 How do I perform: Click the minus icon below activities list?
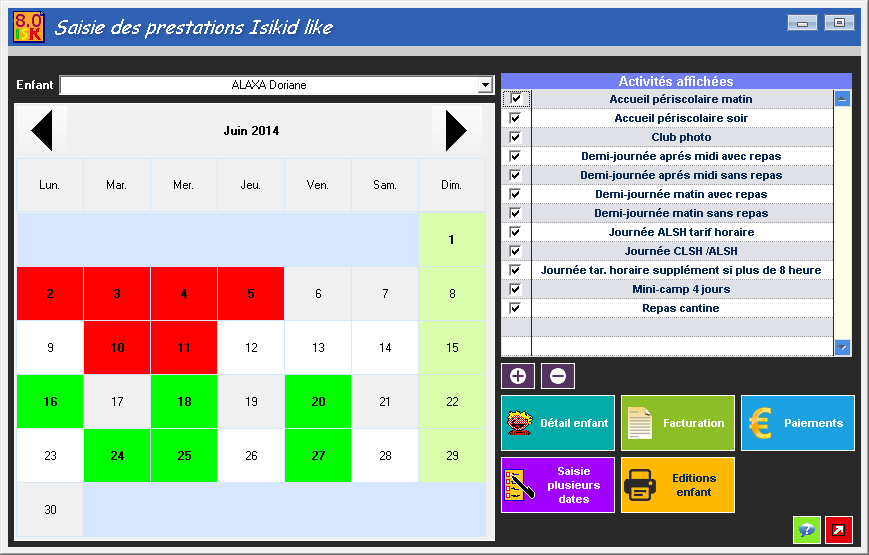(558, 376)
